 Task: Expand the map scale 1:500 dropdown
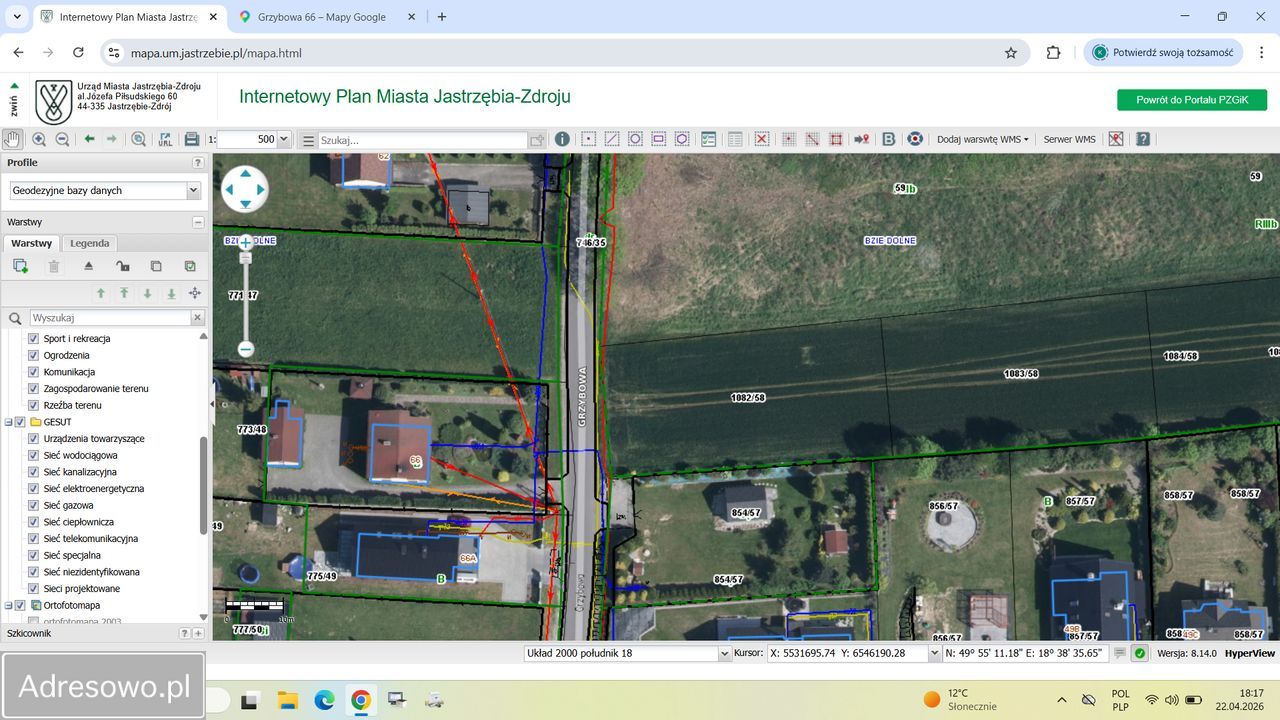coord(284,140)
